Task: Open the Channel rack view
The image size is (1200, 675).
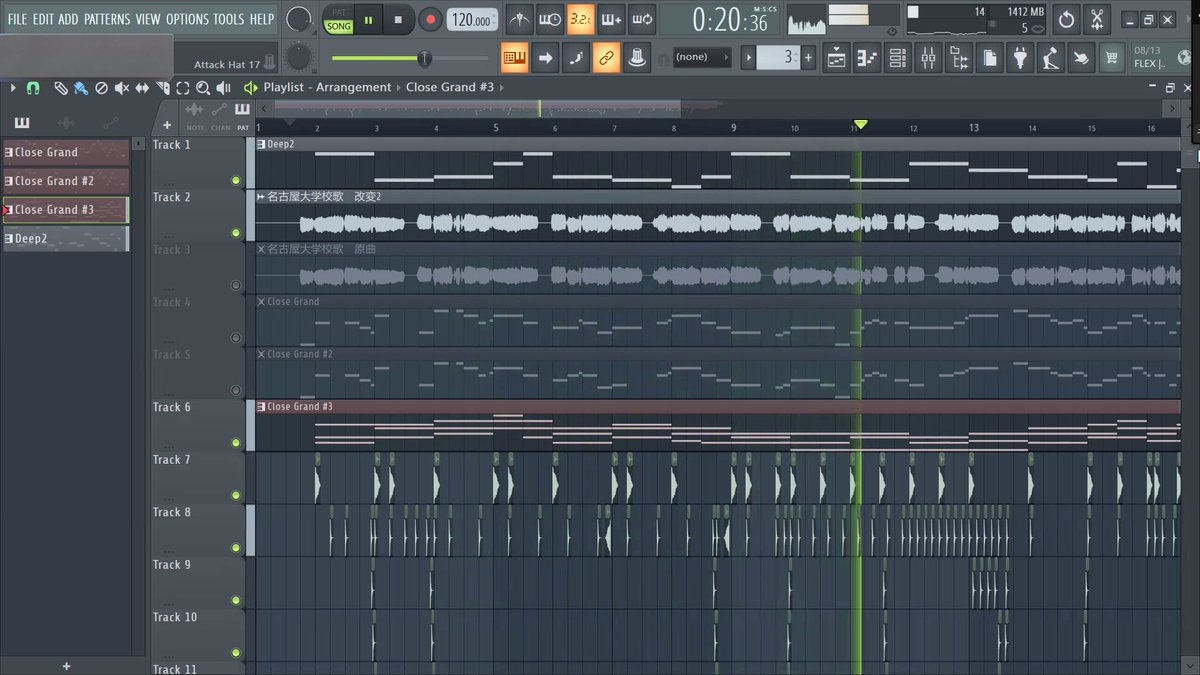Action: pos(898,58)
